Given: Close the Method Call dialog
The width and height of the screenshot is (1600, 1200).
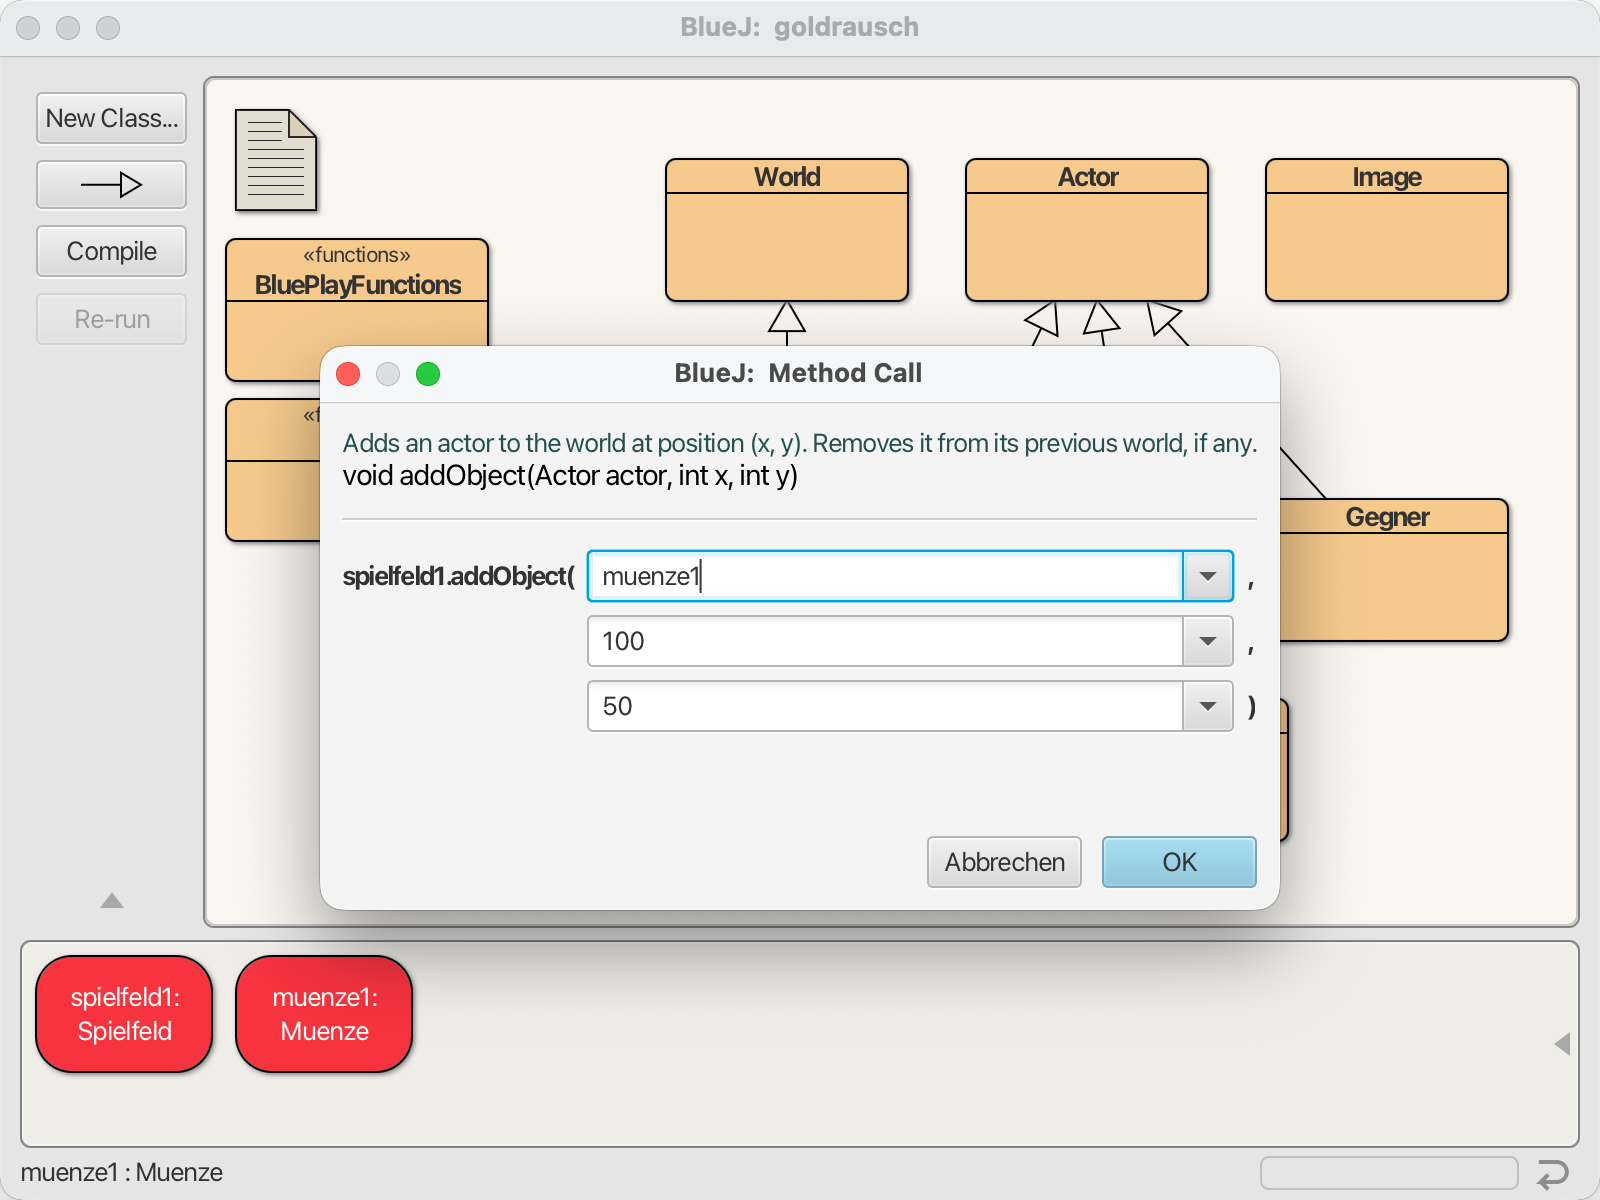Looking at the screenshot, I should tap(348, 374).
